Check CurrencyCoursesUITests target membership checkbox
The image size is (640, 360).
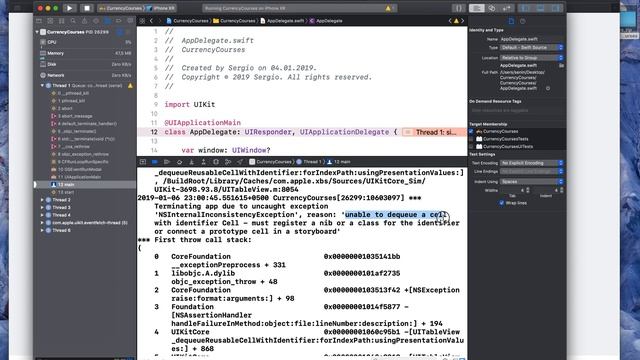click(x=471, y=146)
